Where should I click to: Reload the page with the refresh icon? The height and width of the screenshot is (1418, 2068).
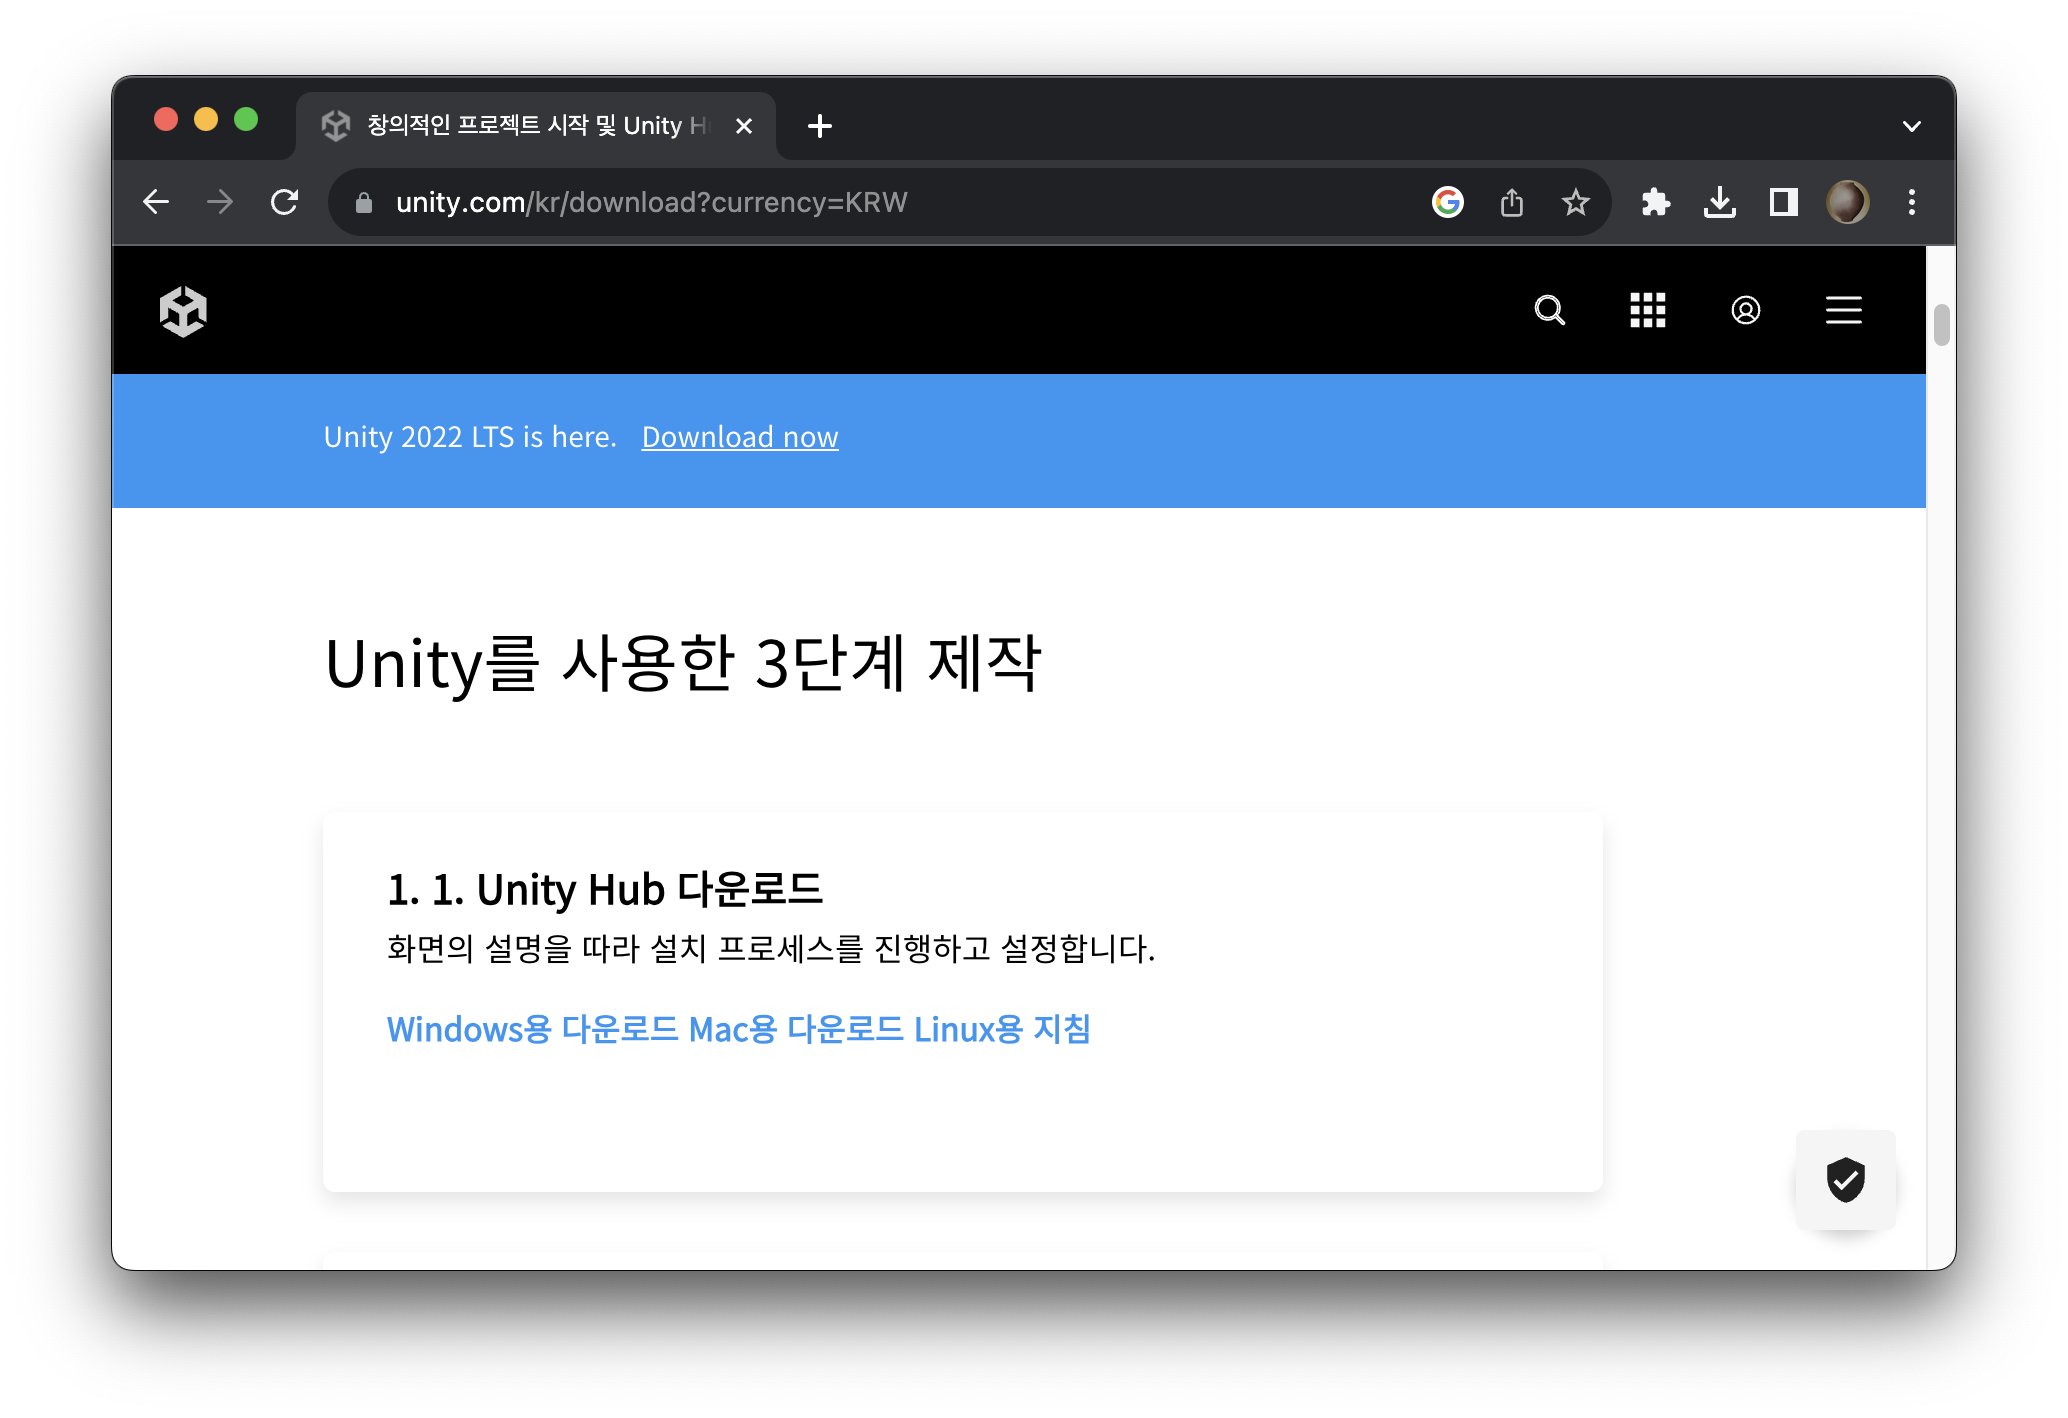click(x=285, y=203)
